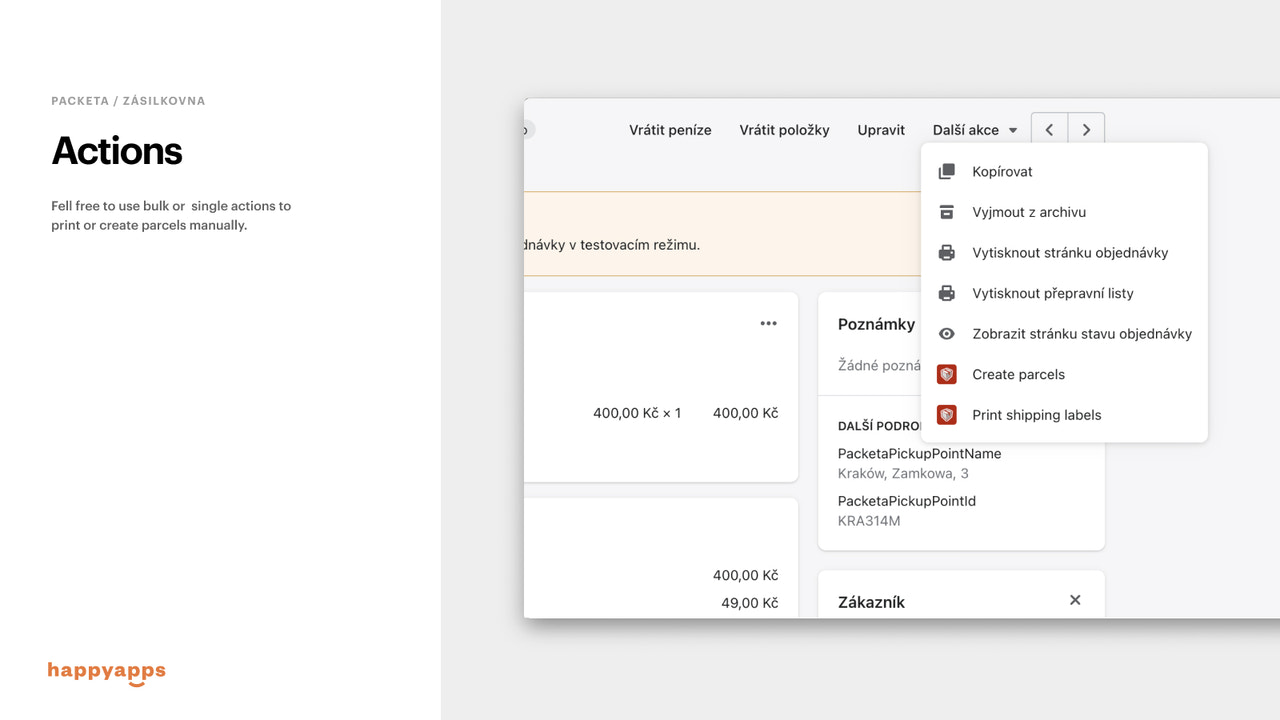The image size is (1280, 720).
Task: Click the Packeta icon next to Print shipping labels
Action: coord(946,414)
